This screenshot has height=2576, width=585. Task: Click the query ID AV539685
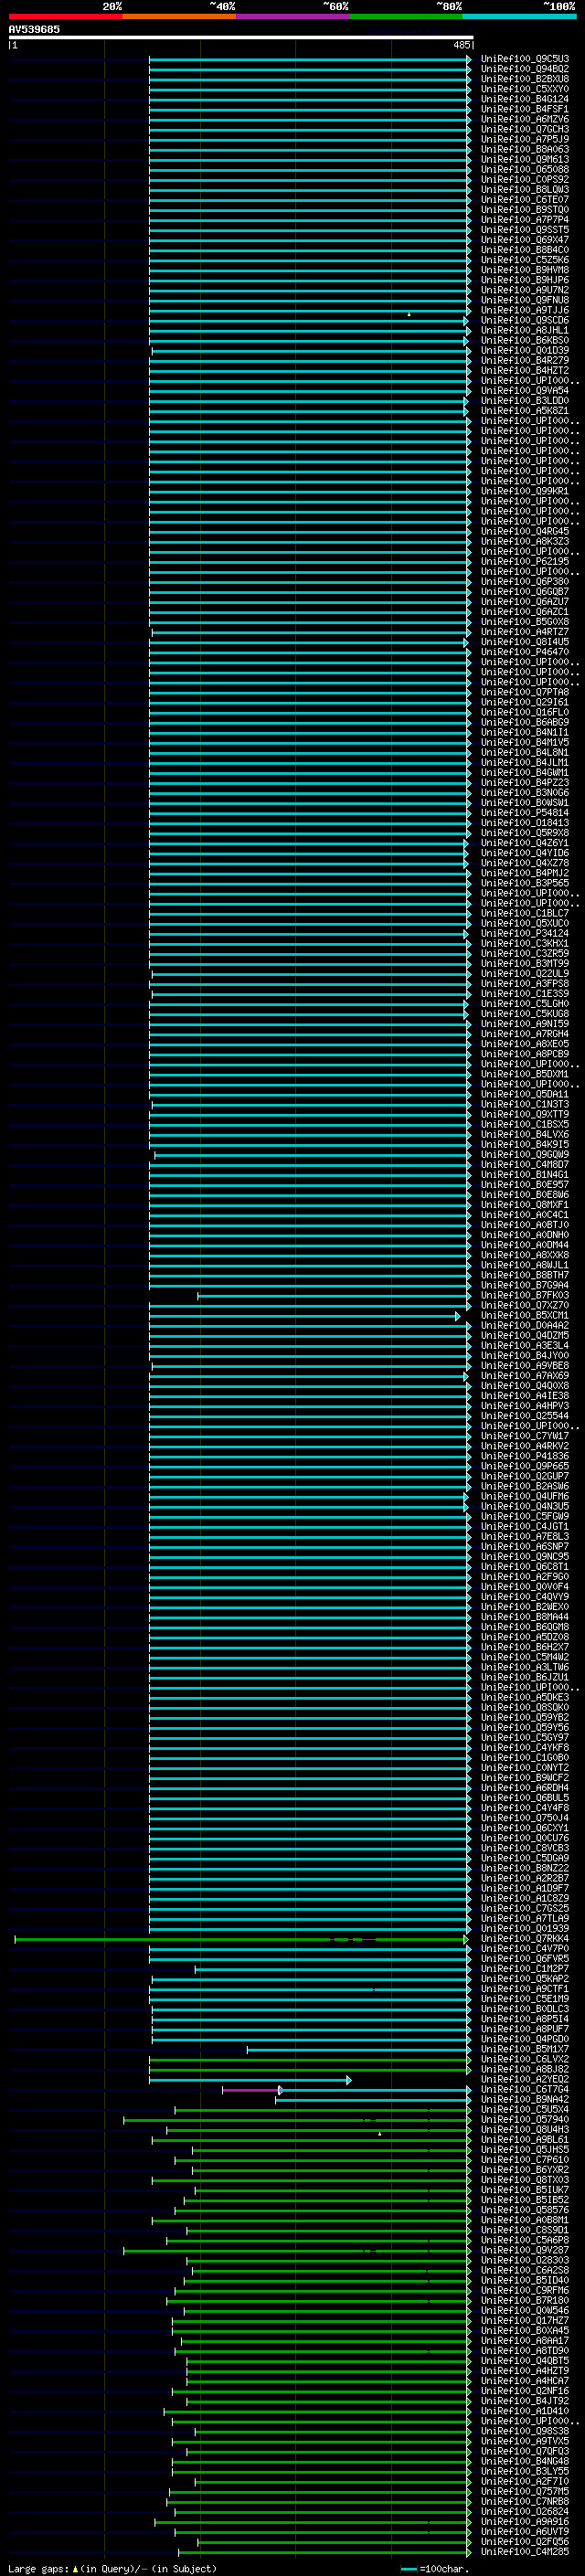34,30
